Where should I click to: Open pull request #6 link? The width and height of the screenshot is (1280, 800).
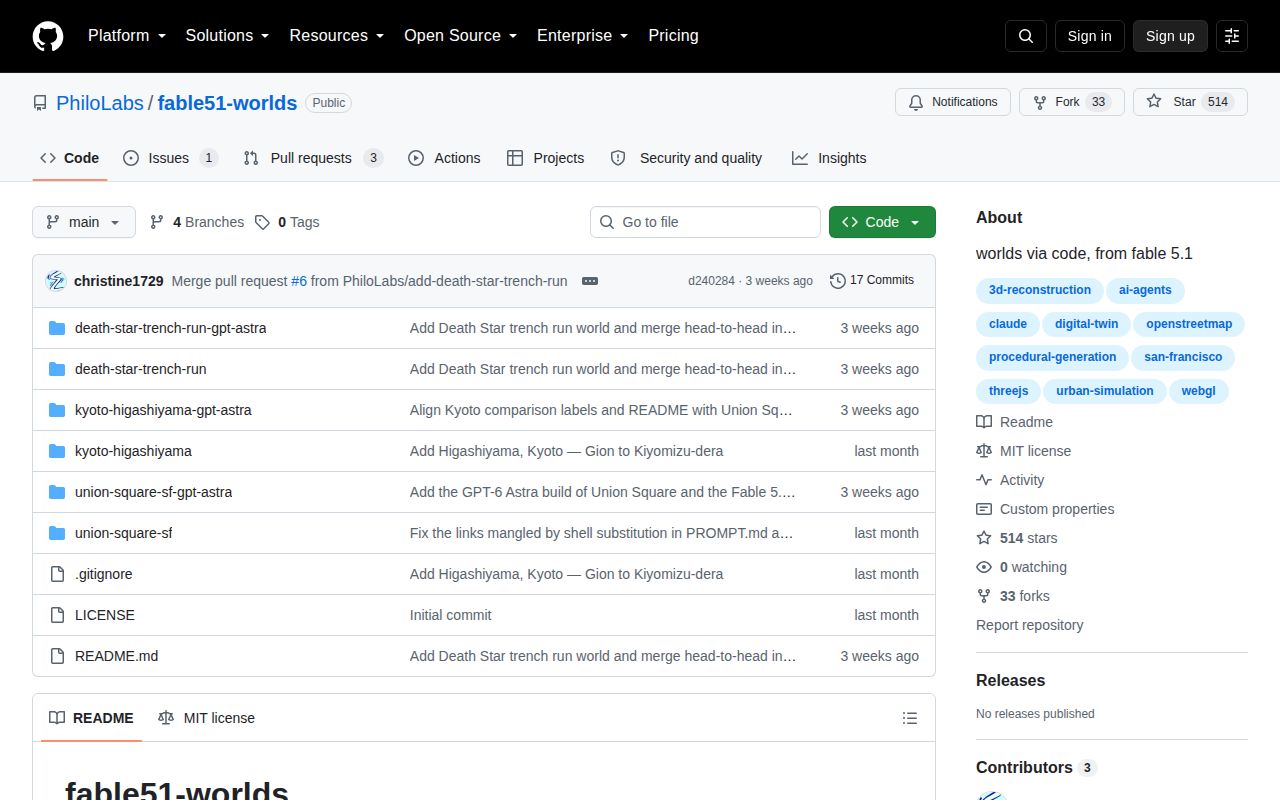(x=299, y=281)
